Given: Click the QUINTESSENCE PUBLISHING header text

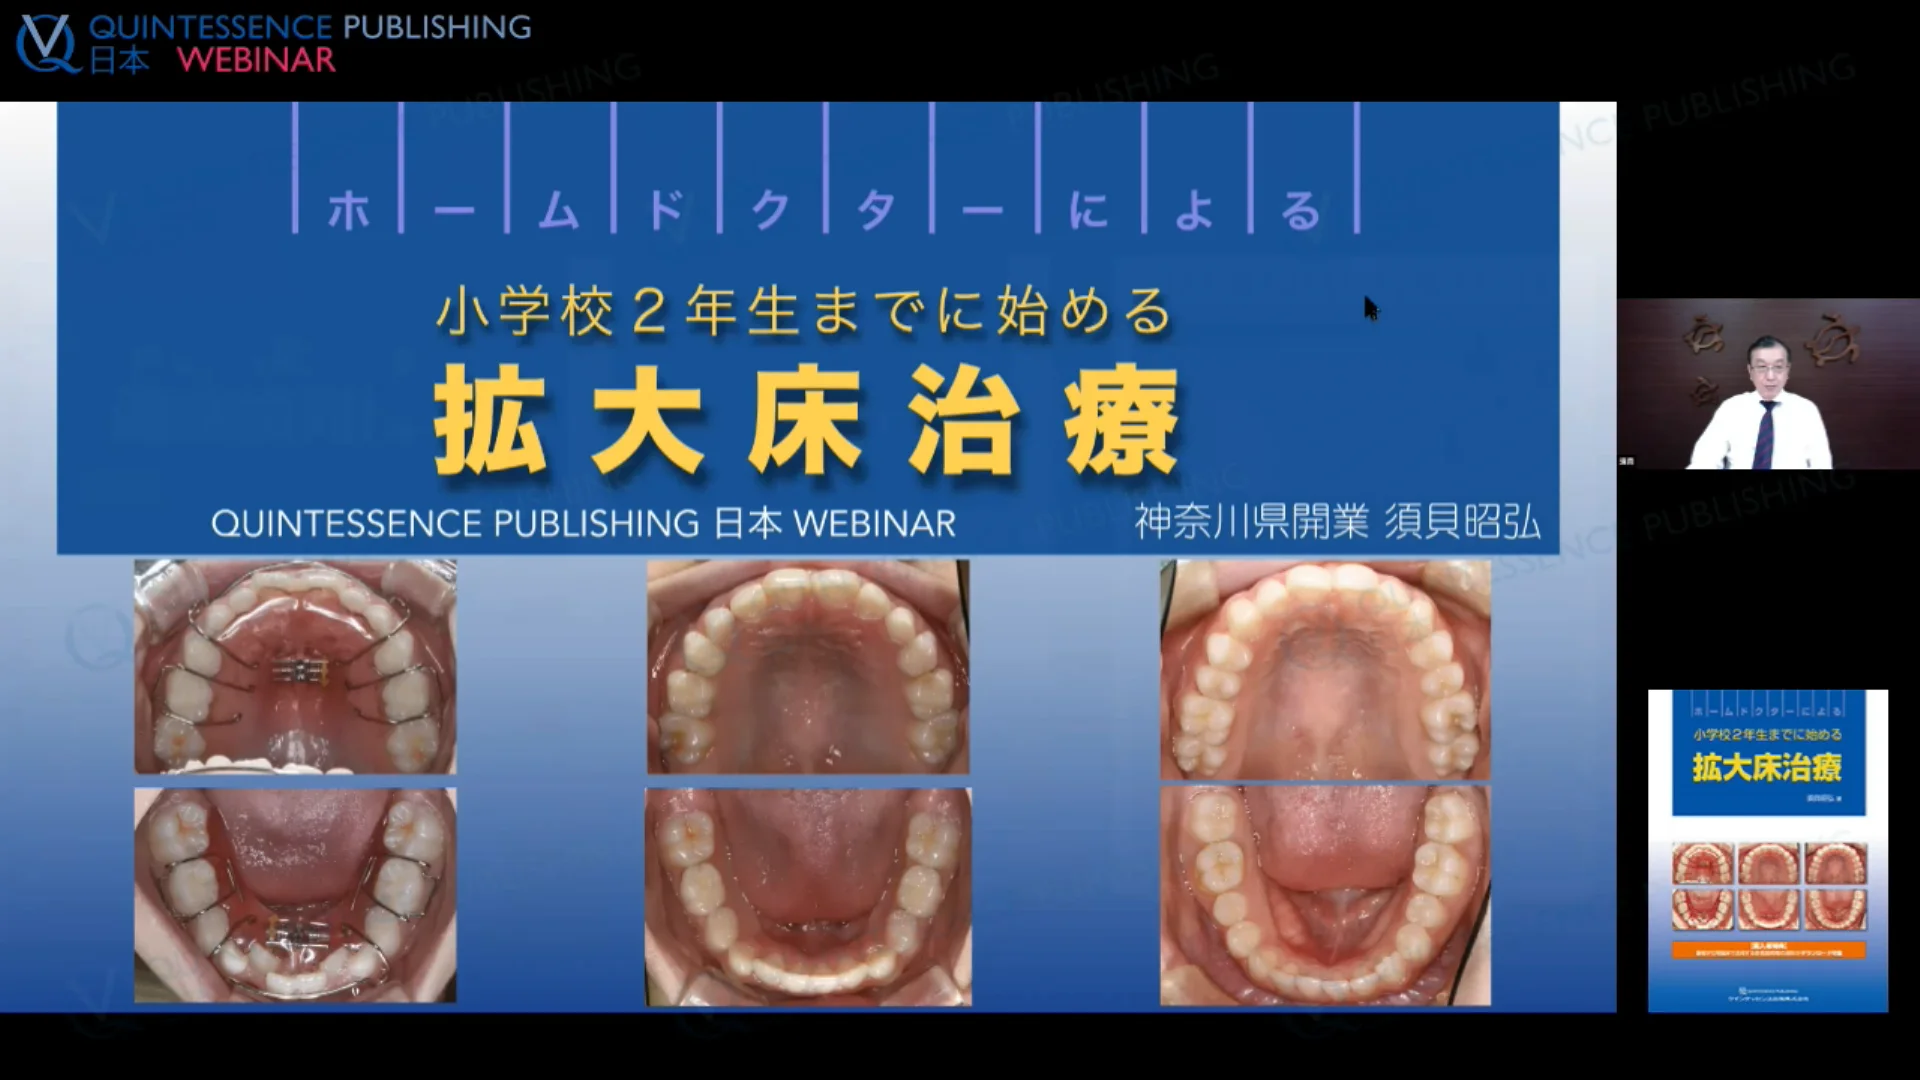Looking at the screenshot, I should [x=310, y=27].
